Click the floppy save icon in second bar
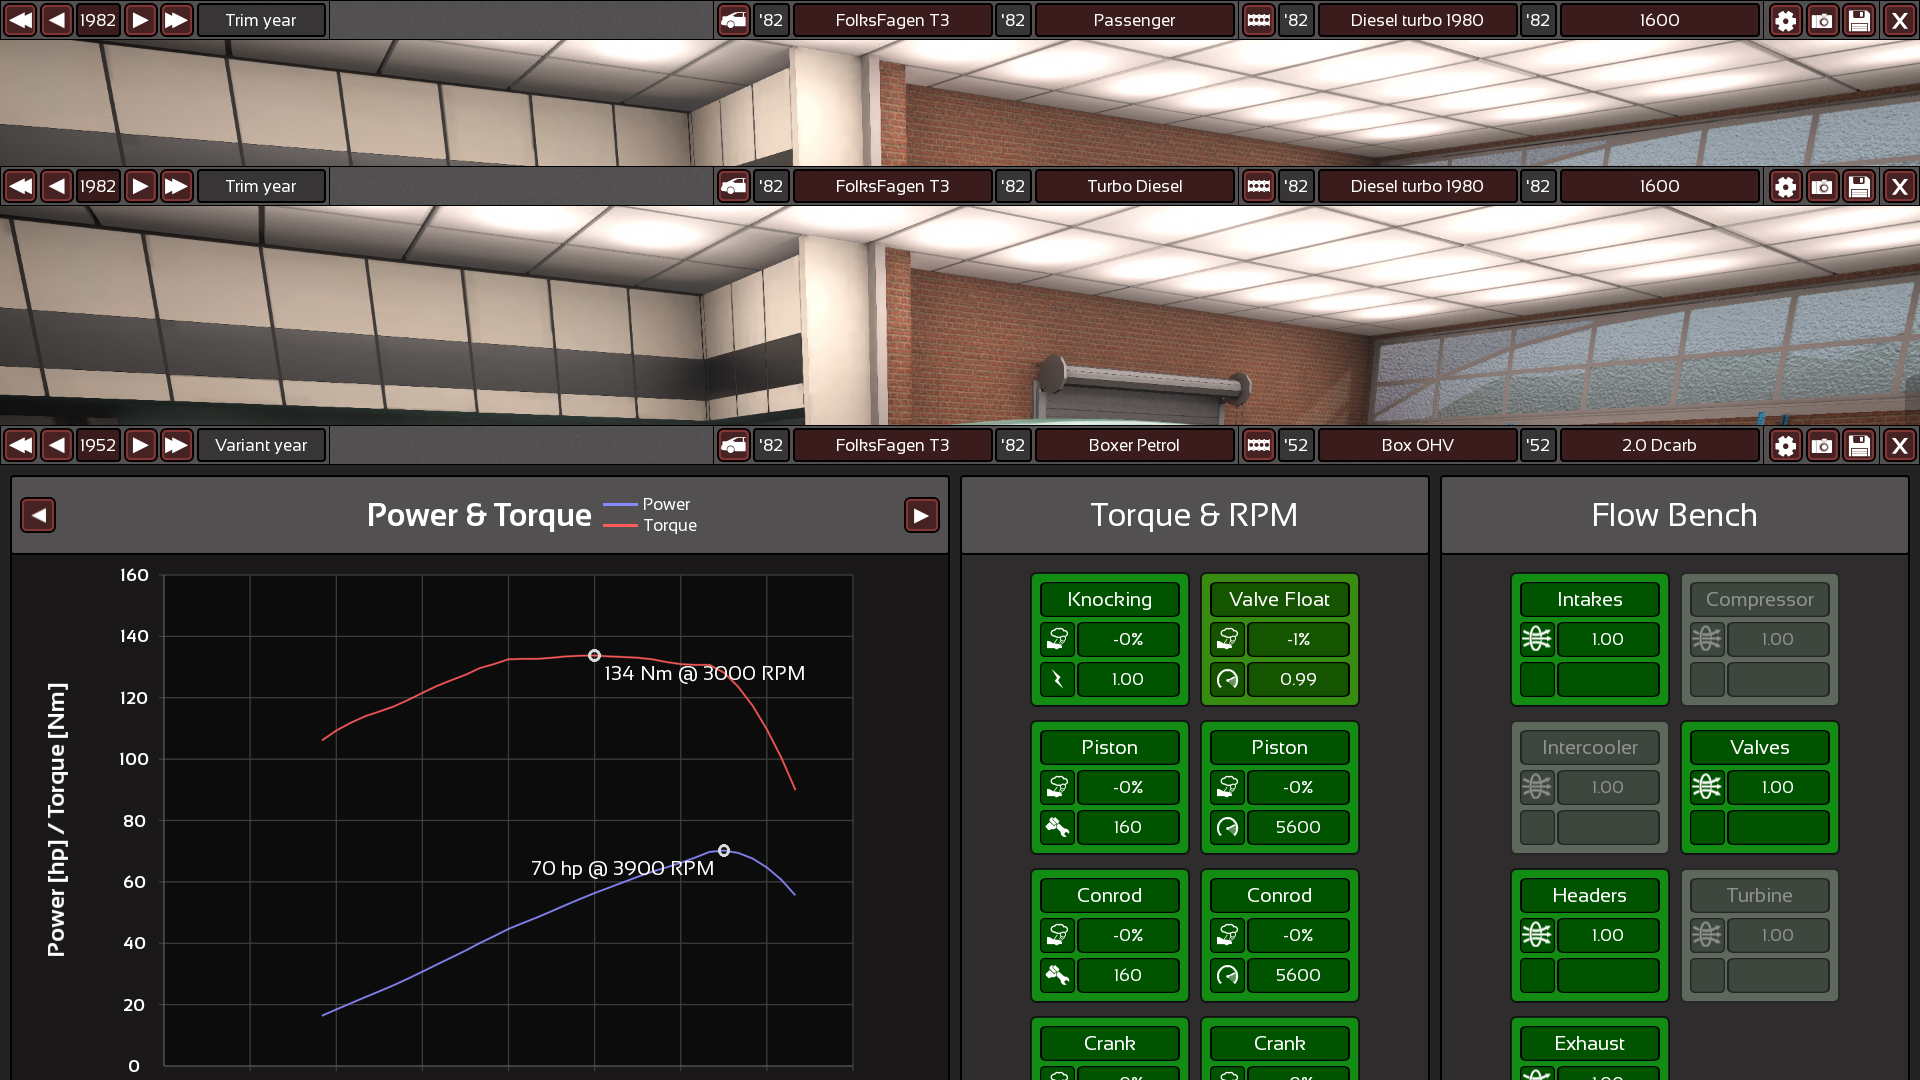The width and height of the screenshot is (1920, 1080). click(x=1859, y=186)
